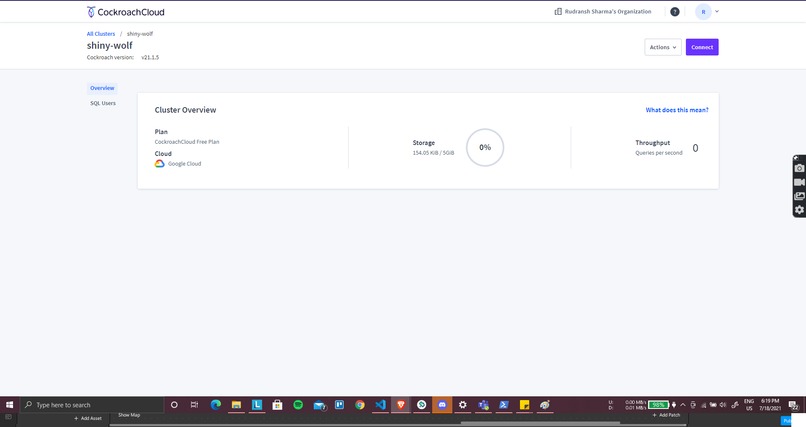This screenshot has height=427, width=806.
Task: Click the CockroachCloud Free Plan text
Action: 187,142
